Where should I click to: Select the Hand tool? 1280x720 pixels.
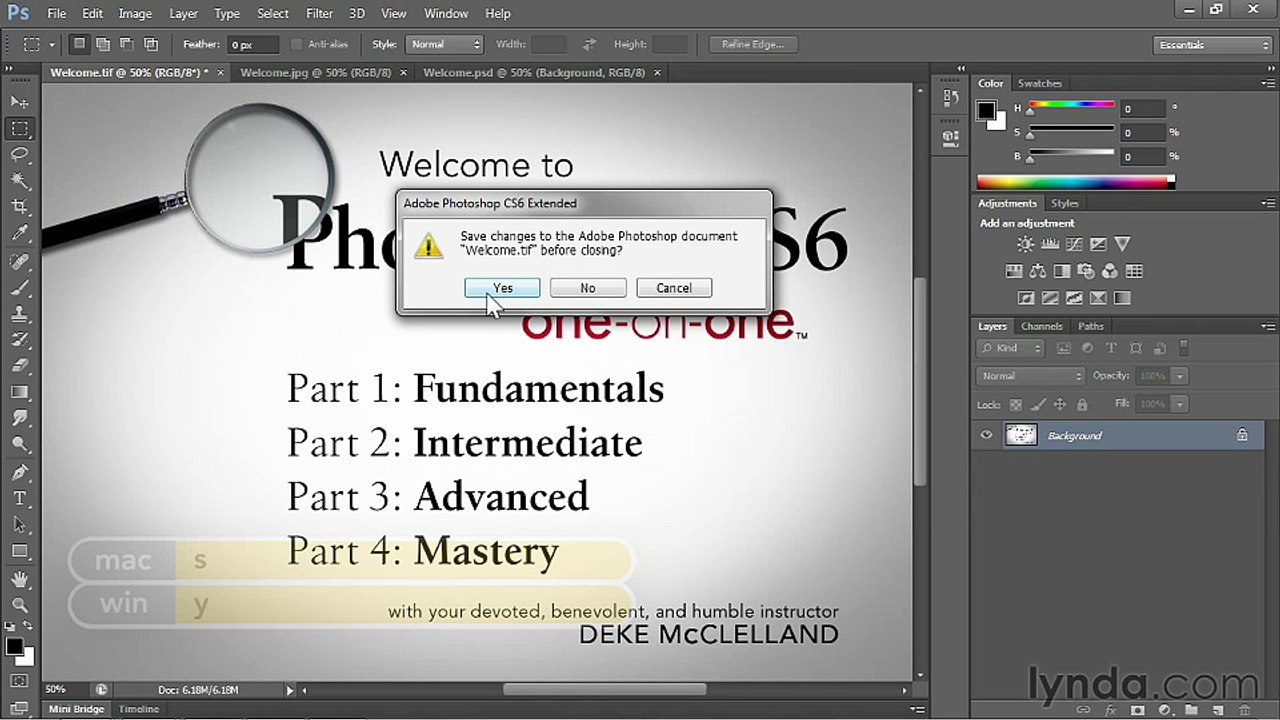[19, 580]
